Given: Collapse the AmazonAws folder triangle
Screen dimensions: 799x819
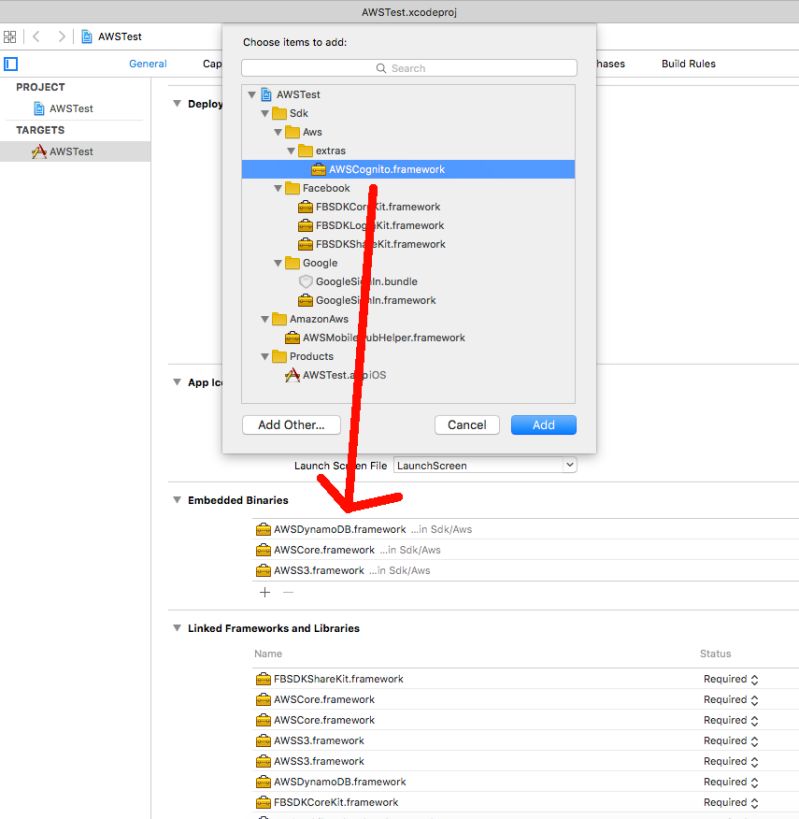Looking at the screenshot, I should click(x=265, y=319).
